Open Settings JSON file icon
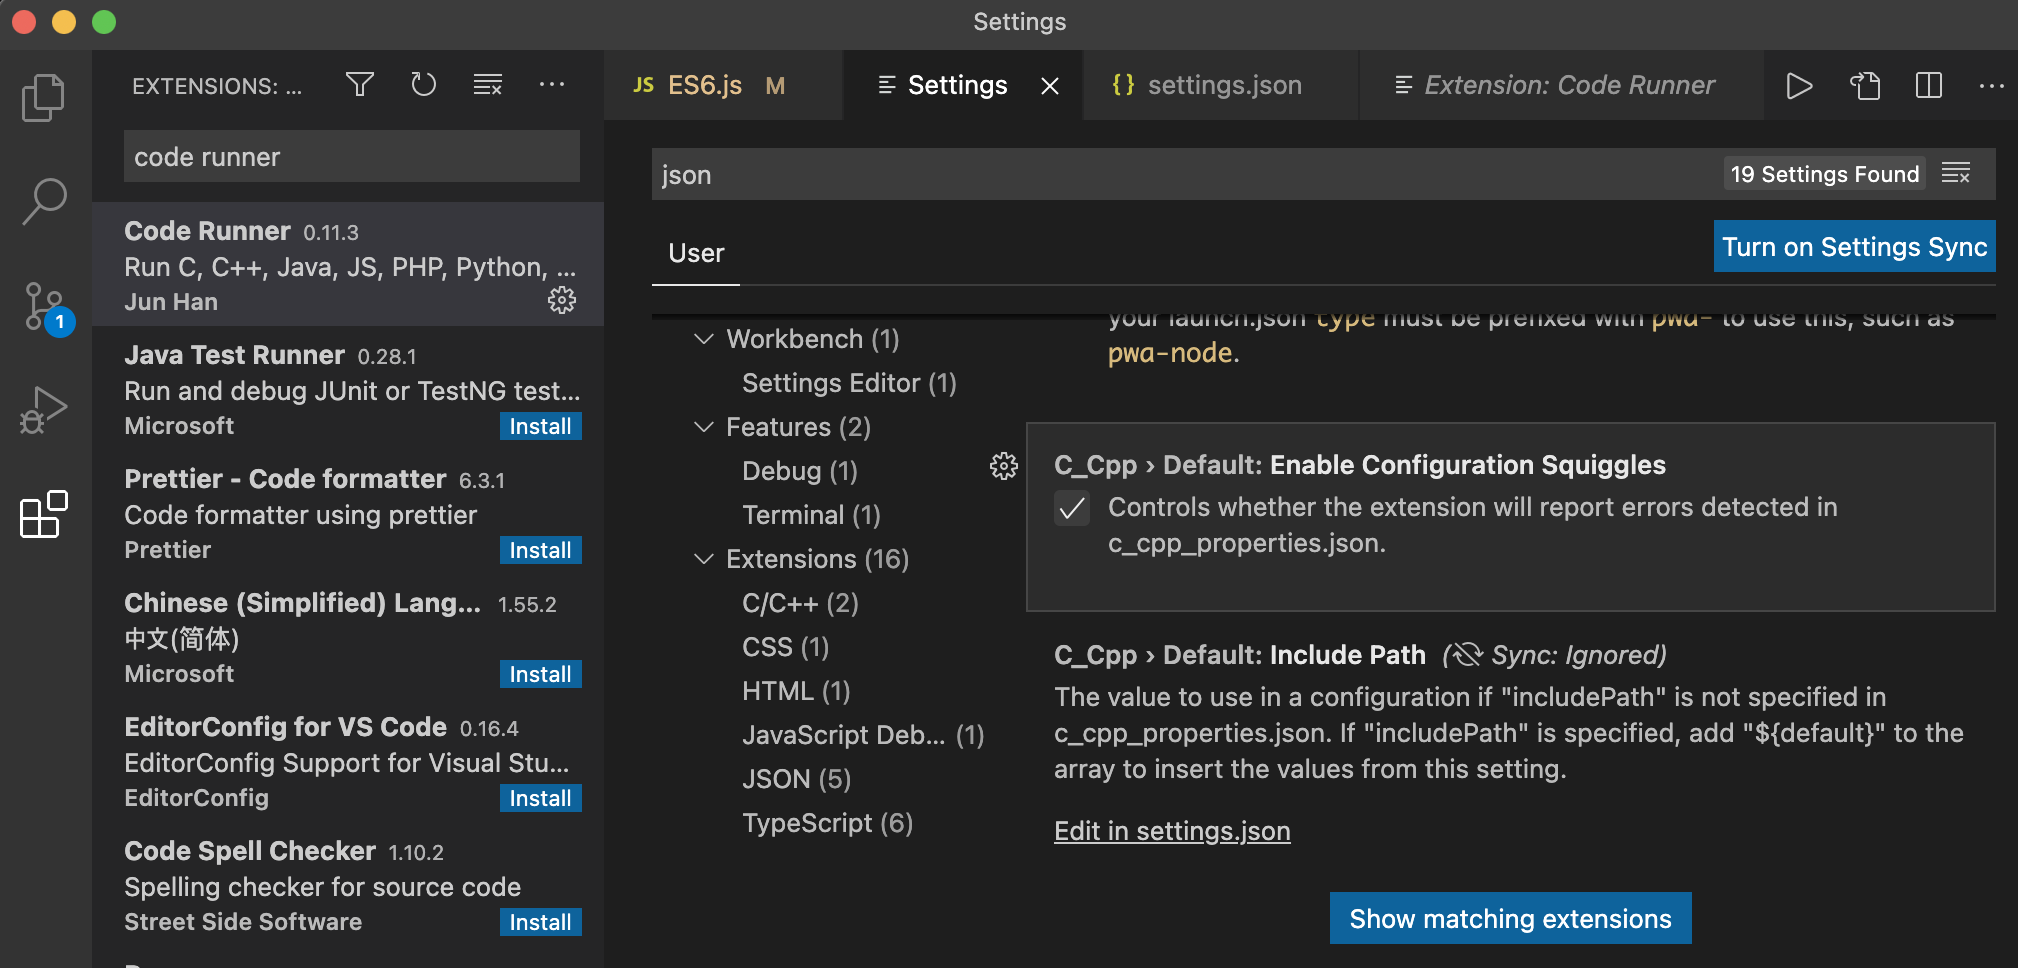Image resolution: width=2018 pixels, height=968 pixels. click(1865, 86)
